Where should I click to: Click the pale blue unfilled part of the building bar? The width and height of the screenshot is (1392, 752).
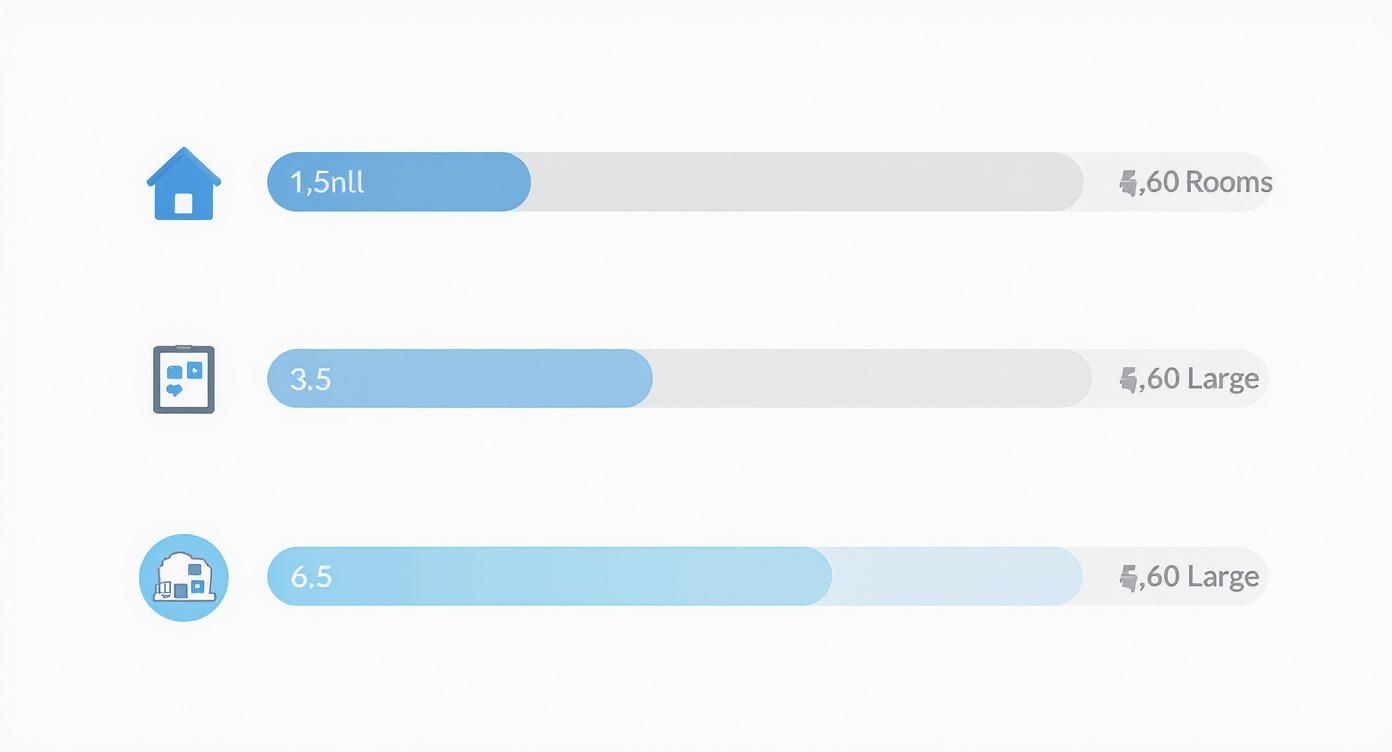[955, 577]
